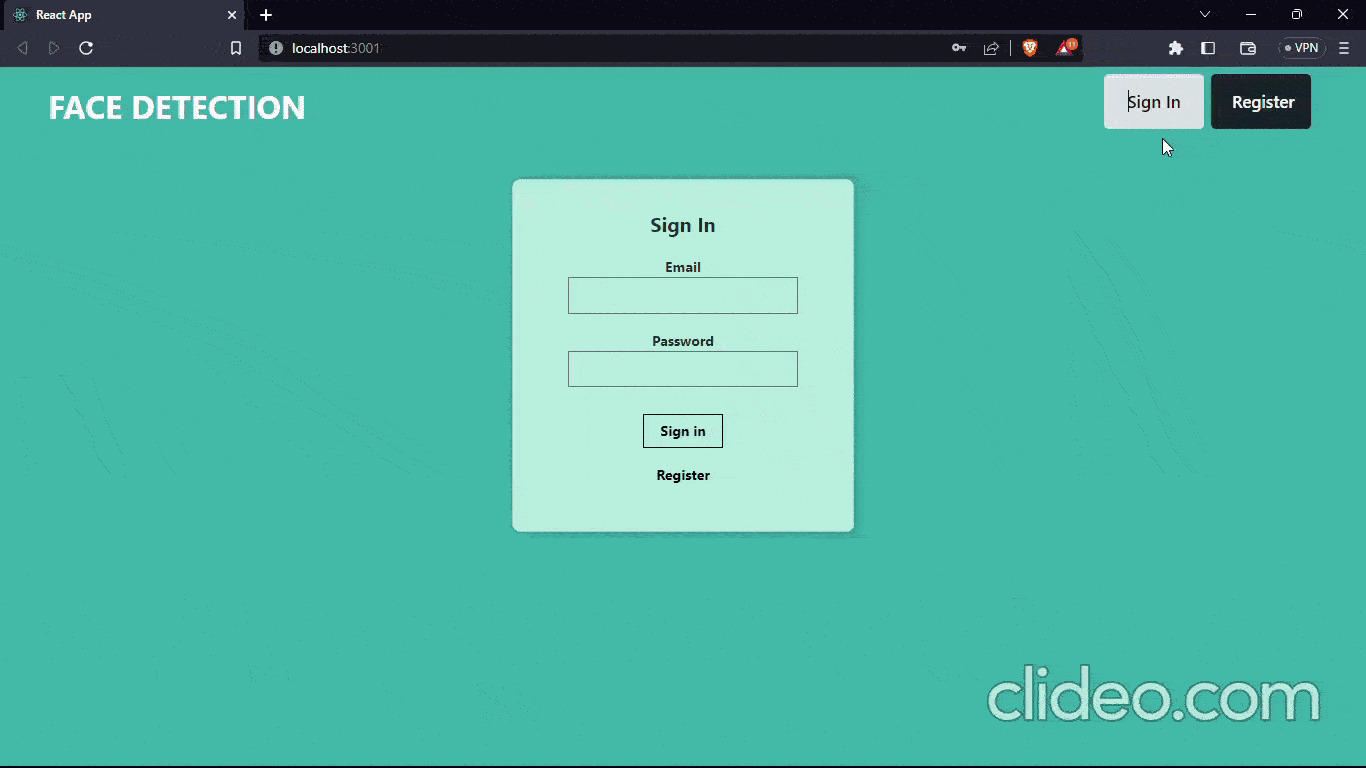This screenshot has width=1366, height=768.
Task: Open the Brave Shields lion icon
Action: [1030, 48]
